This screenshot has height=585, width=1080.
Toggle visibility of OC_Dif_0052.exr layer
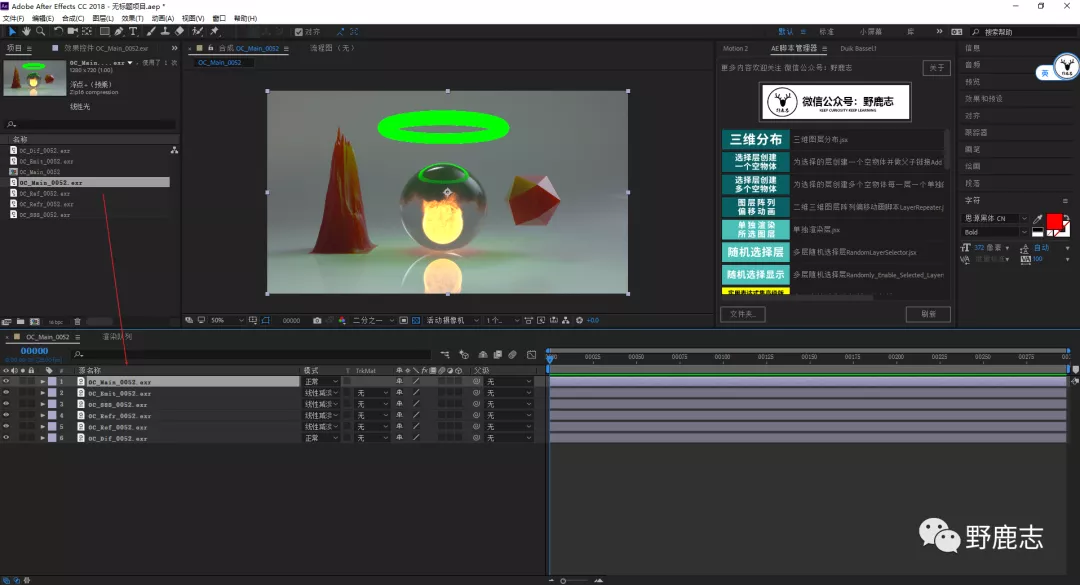point(6,438)
